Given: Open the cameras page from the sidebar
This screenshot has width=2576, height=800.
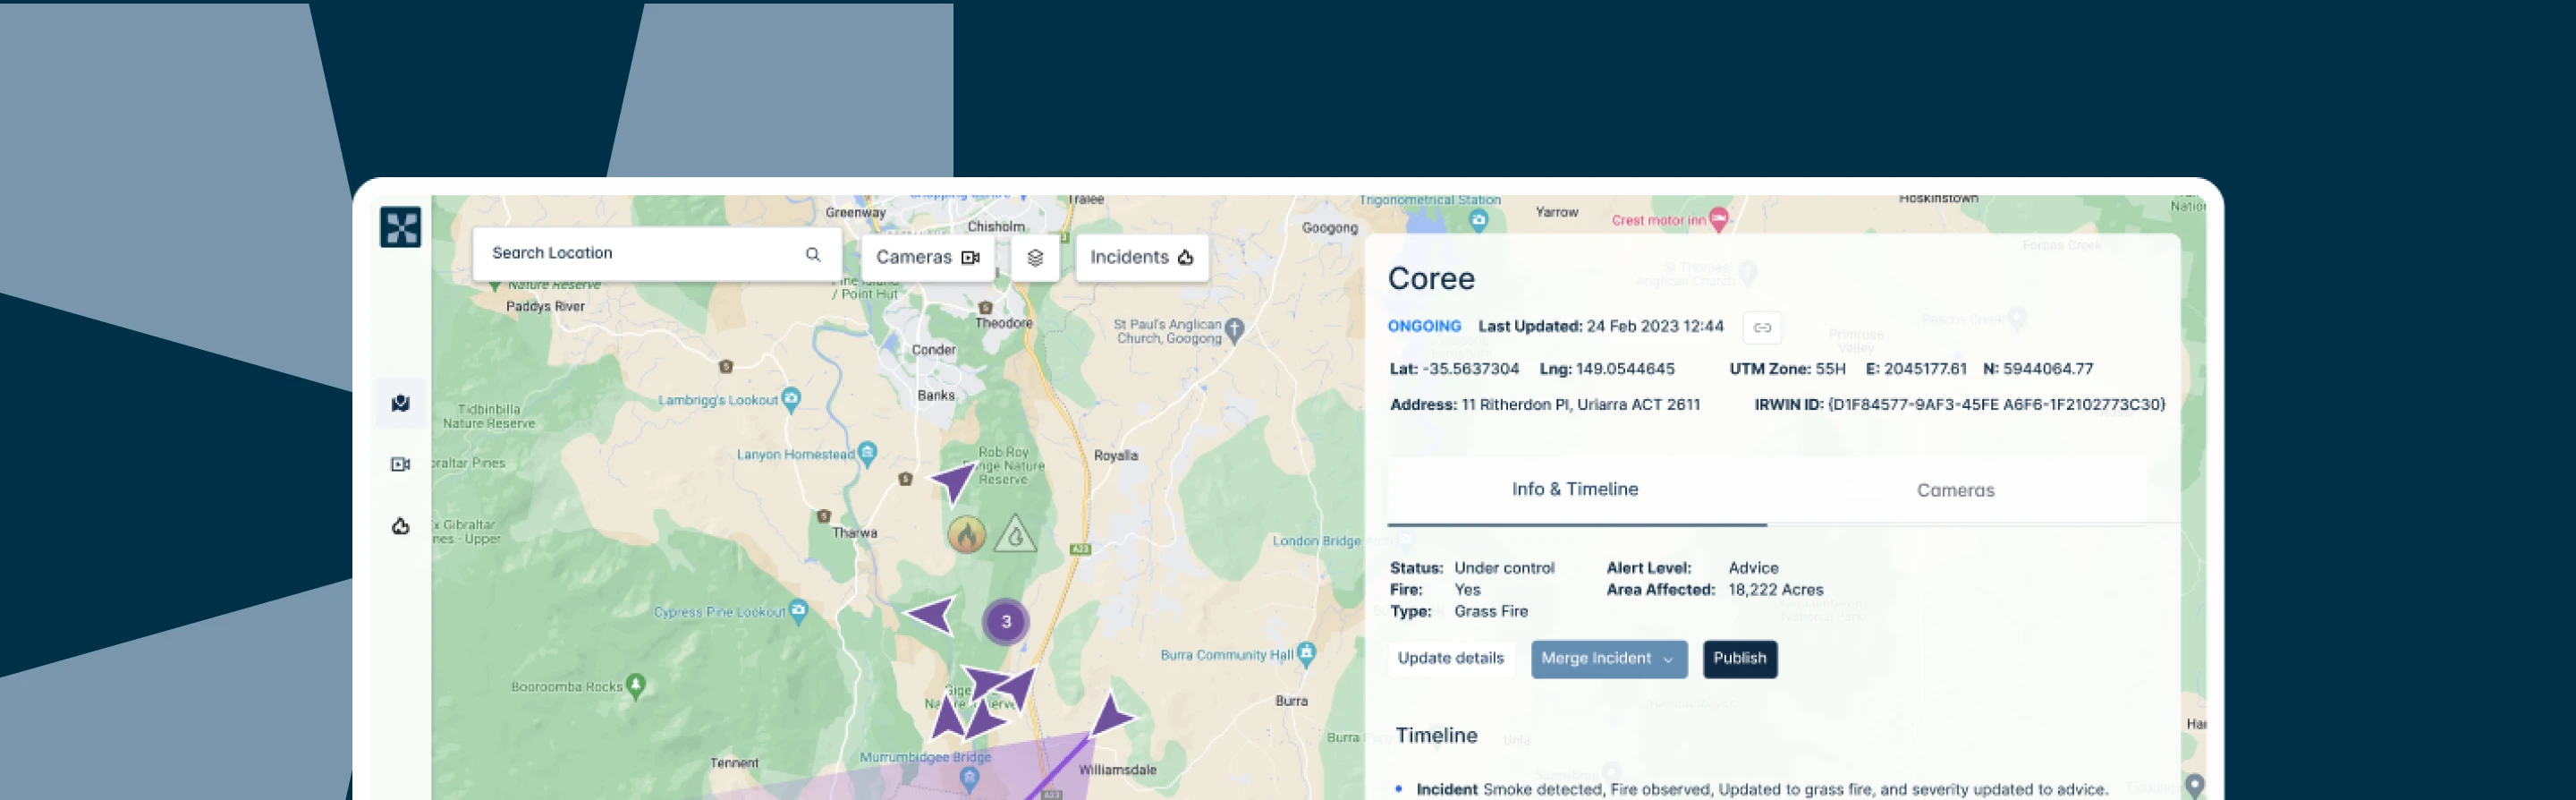Looking at the screenshot, I should (x=400, y=464).
